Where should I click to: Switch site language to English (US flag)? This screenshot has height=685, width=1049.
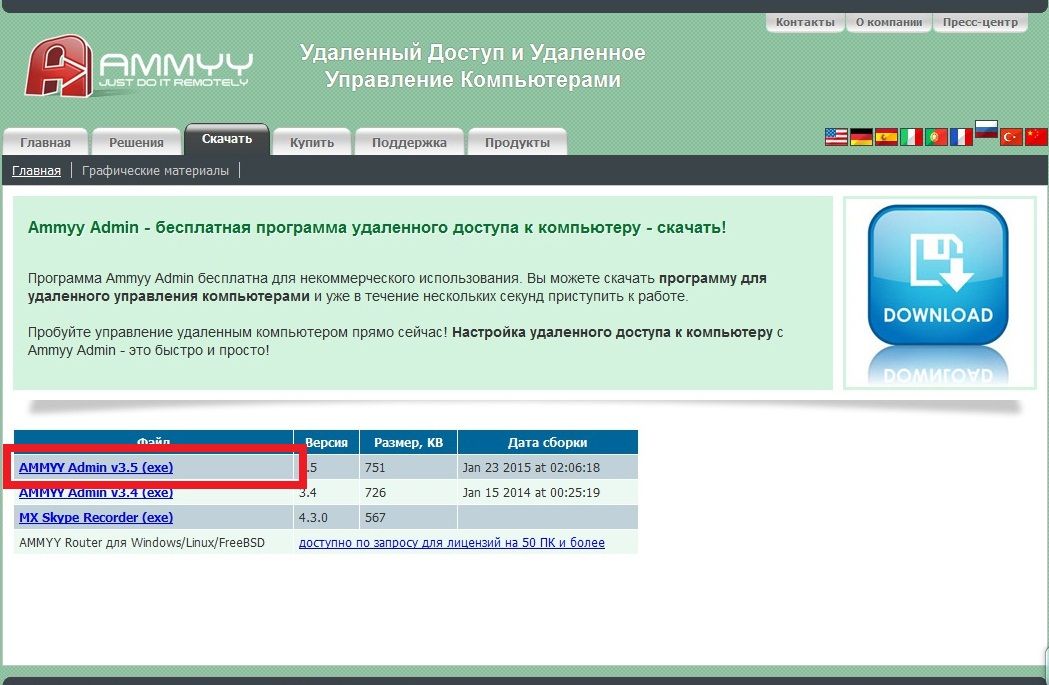tap(836, 136)
